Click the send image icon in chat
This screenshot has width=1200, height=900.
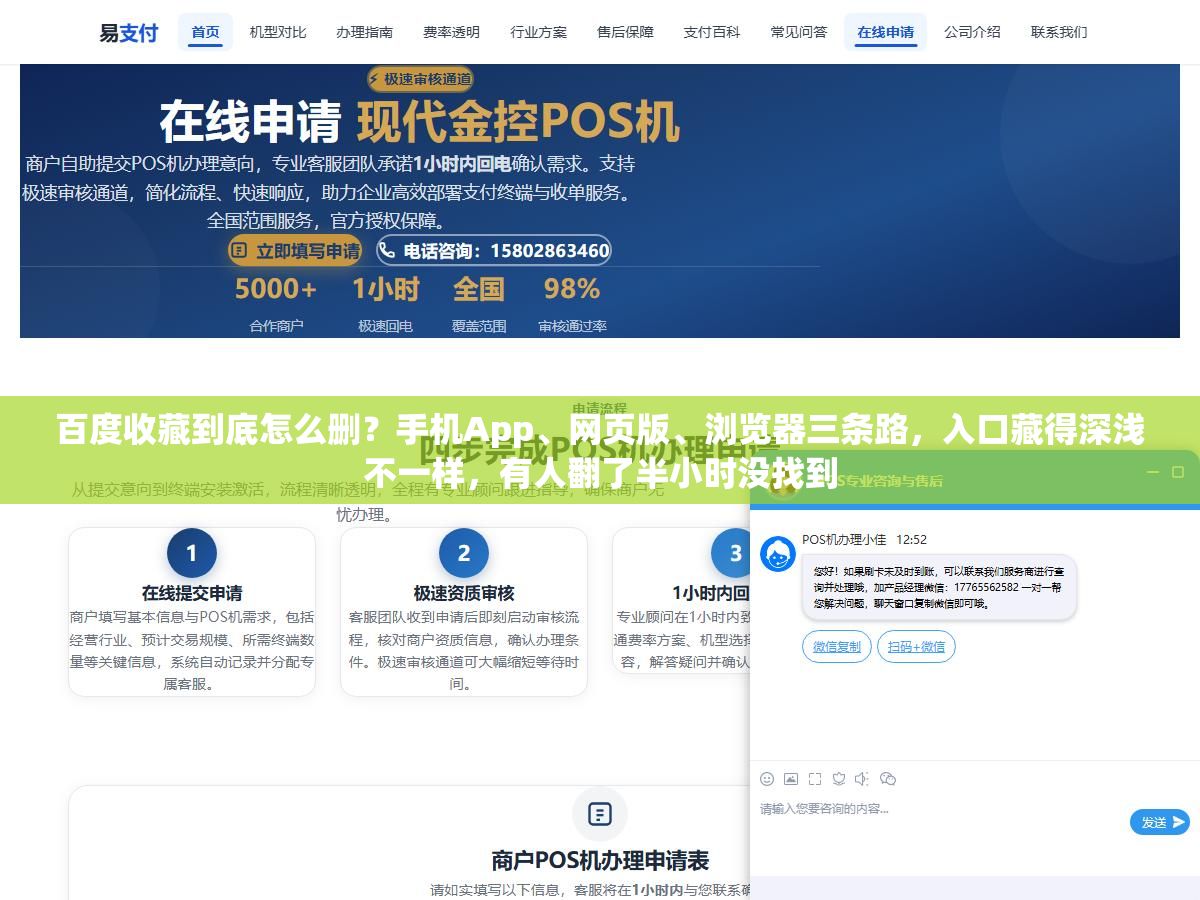(x=791, y=778)
